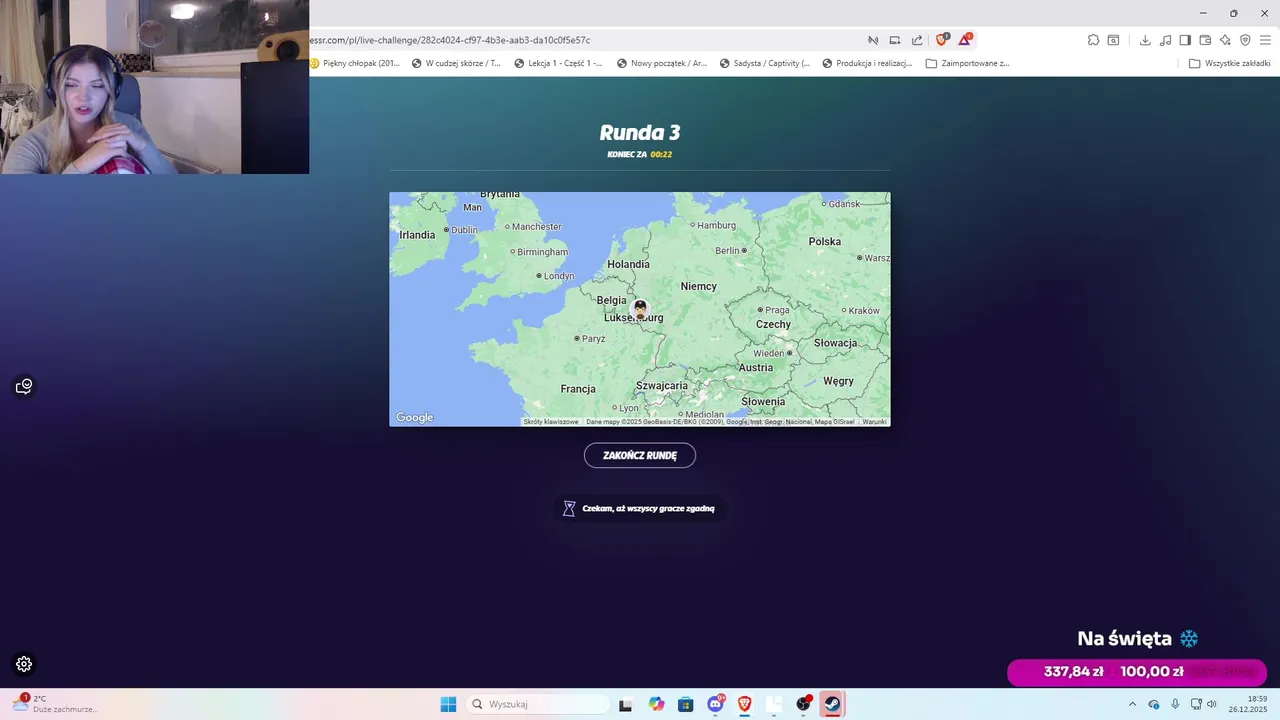
Task: Open the Downloads icon
Action: (x=1145, y=40)
